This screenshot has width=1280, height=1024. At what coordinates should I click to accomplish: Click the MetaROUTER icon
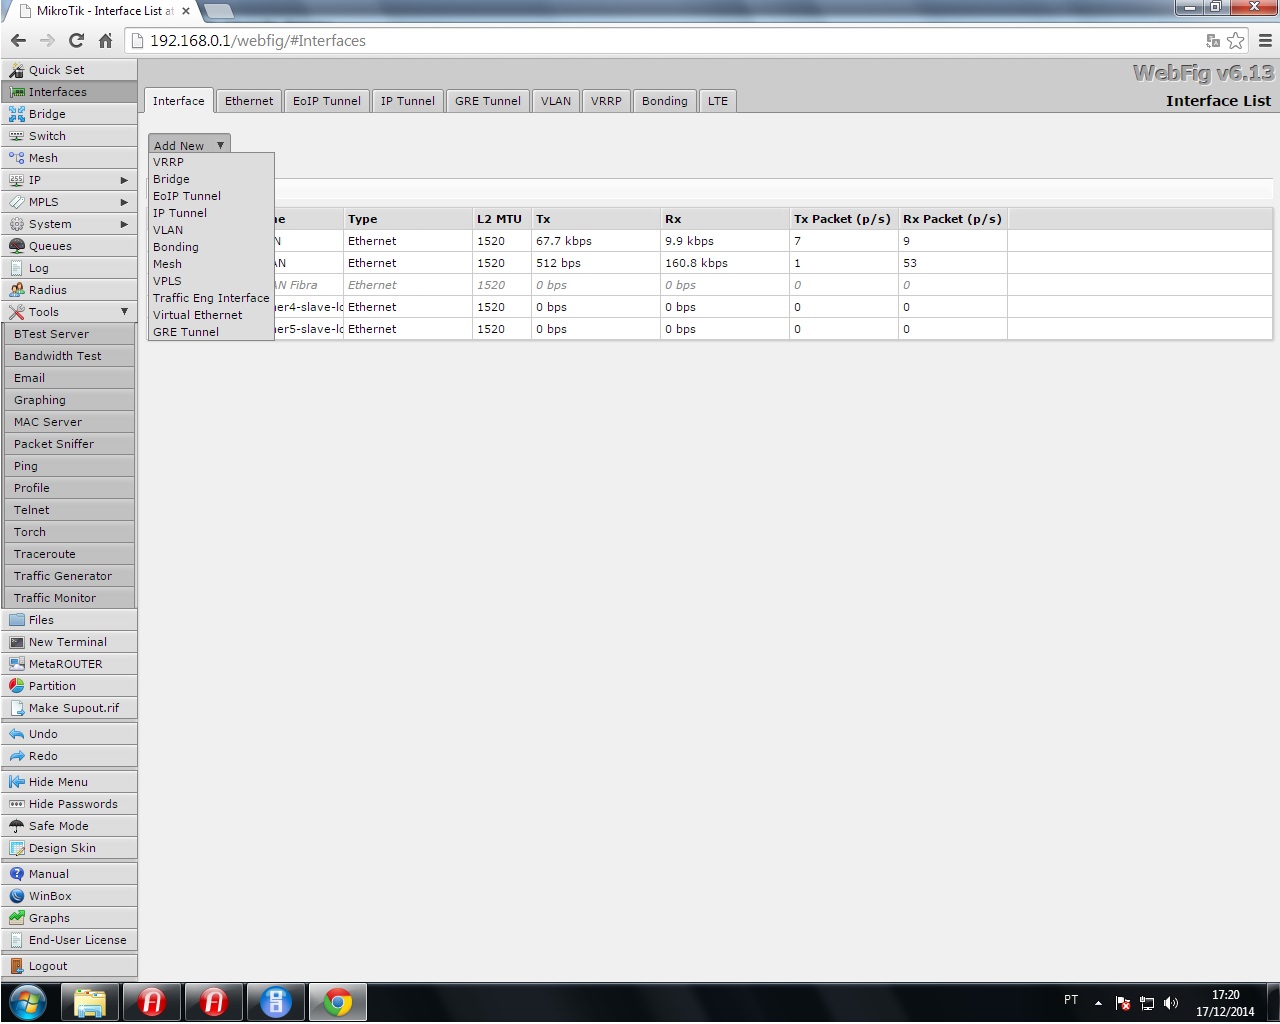(17, 664)
